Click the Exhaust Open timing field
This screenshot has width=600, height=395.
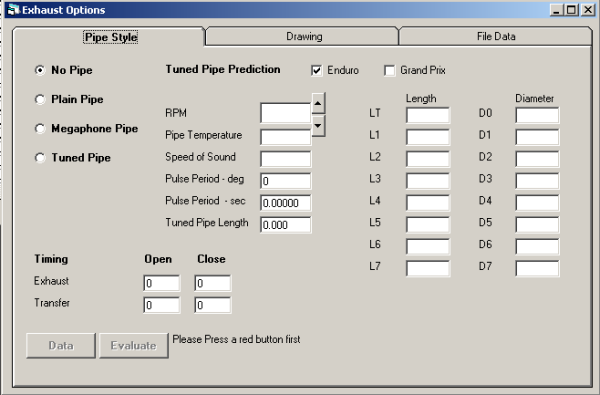click(x=161, y=283)
